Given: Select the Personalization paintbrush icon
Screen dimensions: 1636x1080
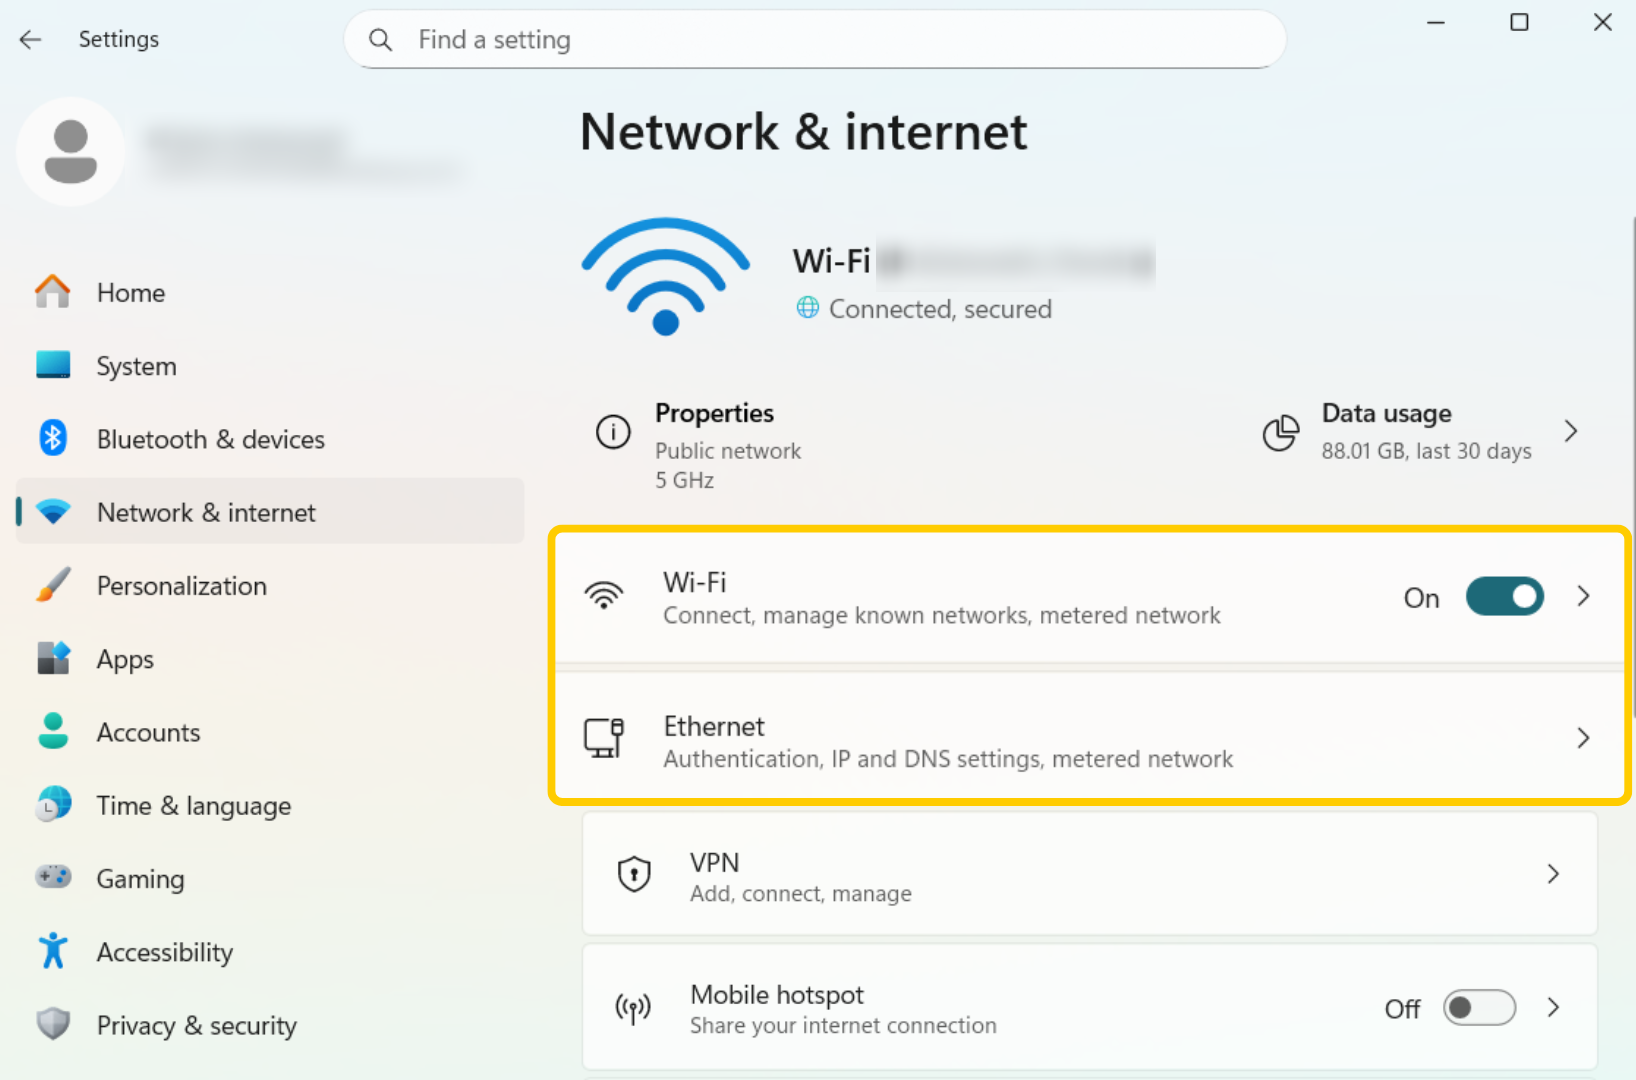Looking at the screenshot, I should click(52, 585).
